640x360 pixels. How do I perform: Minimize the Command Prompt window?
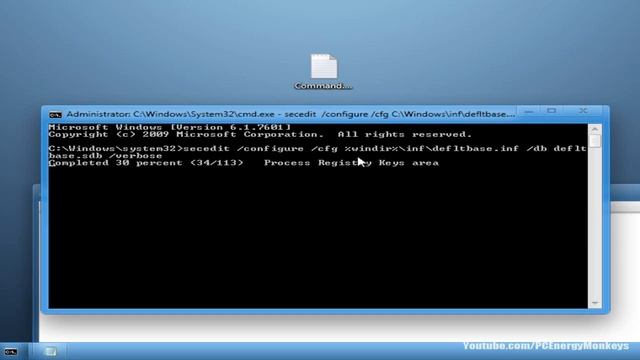[x=529, y=111]
